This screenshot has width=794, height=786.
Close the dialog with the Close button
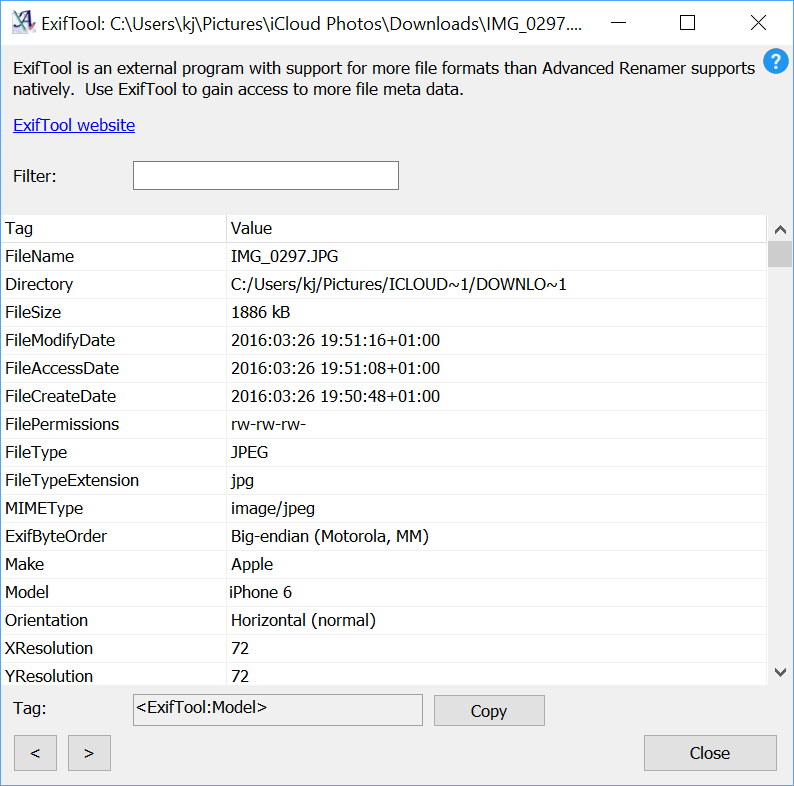(709, 753)
